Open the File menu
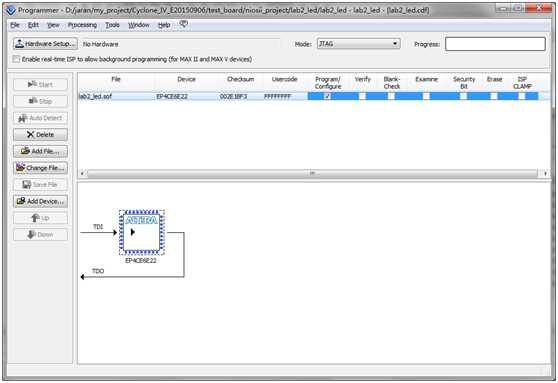558x383 pixels. (15, 25)
